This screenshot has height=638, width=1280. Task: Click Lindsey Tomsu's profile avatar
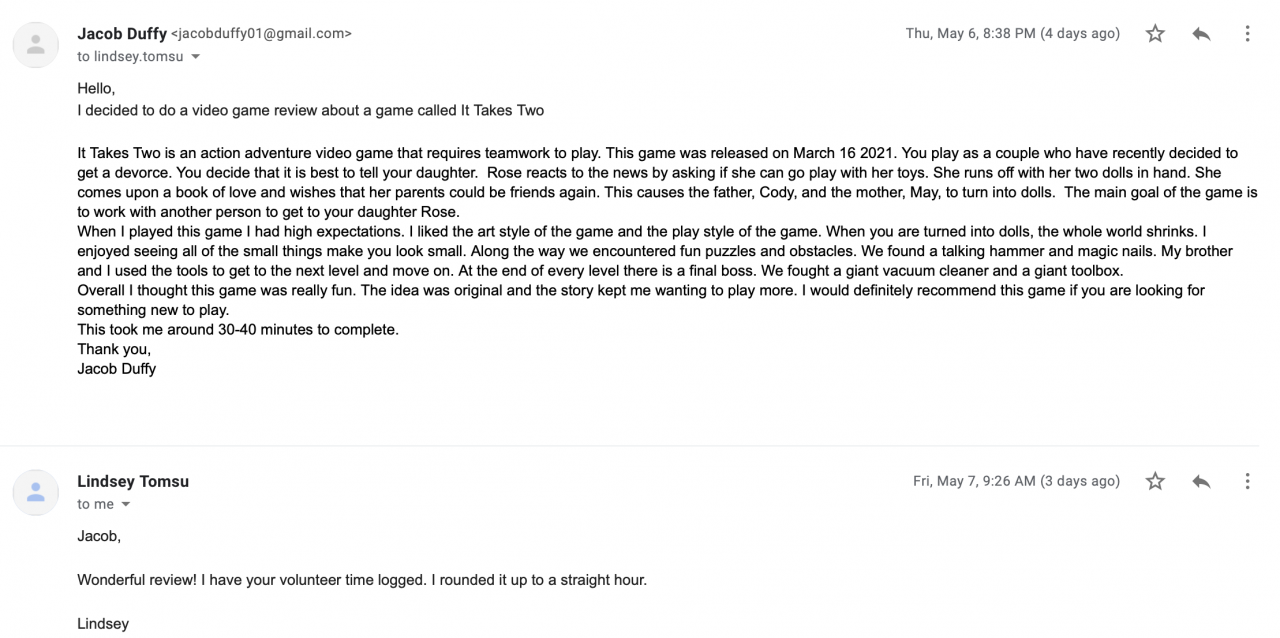[36, 492]
